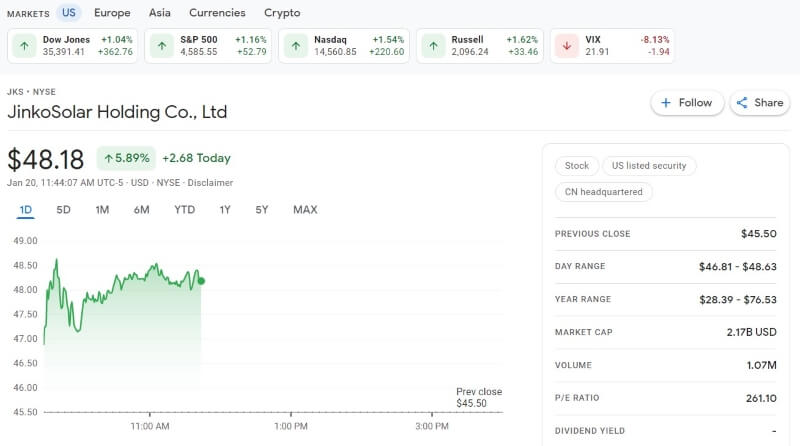Screen dimensions: 800x446
Task: Select the 6M chart range
Action: pos(141,210)
